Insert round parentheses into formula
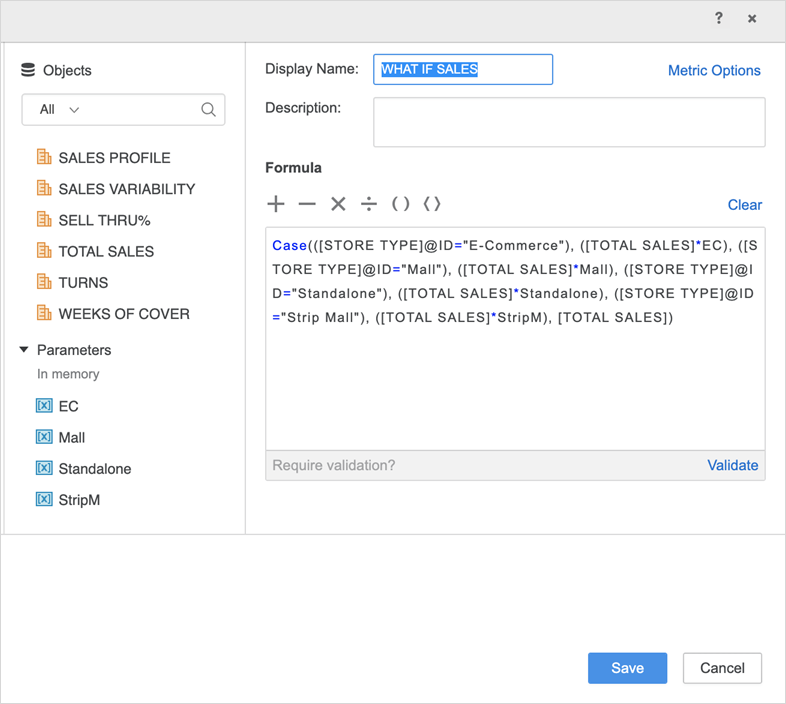786x704 pixels. [x=401, y=204]
